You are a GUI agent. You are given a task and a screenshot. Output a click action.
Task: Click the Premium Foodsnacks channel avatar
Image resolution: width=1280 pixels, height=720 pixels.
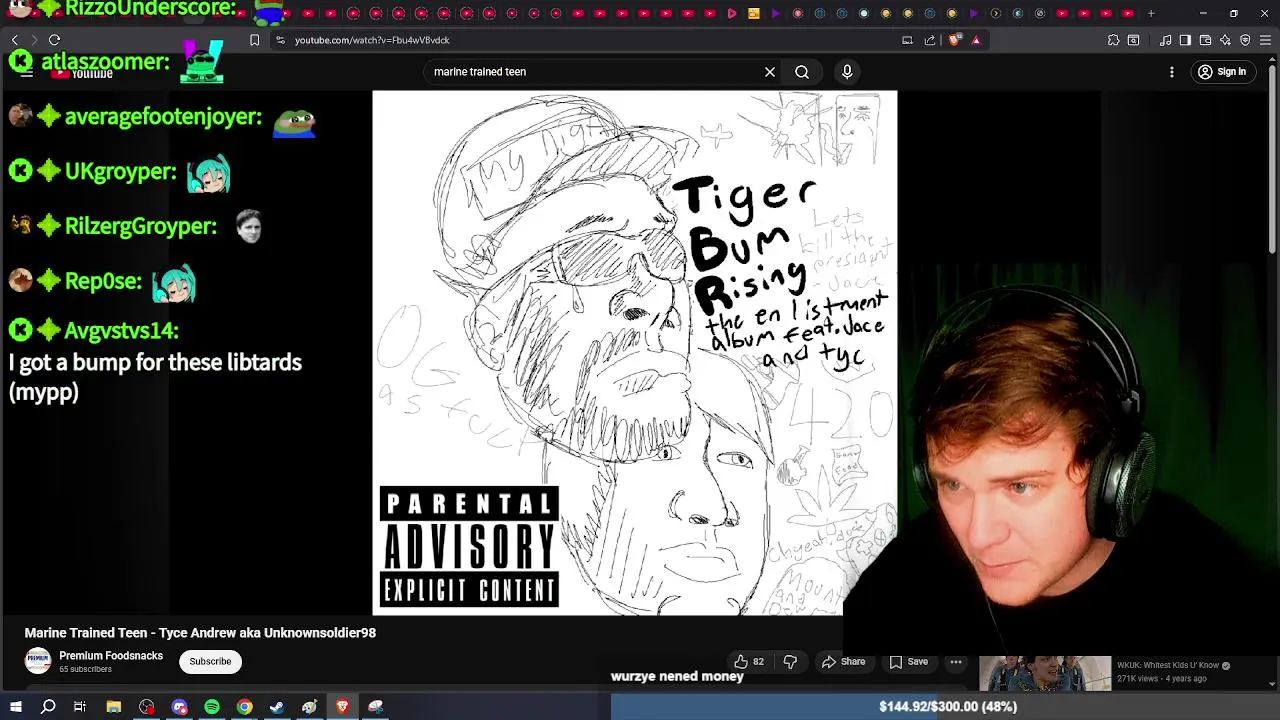point(38,661)
